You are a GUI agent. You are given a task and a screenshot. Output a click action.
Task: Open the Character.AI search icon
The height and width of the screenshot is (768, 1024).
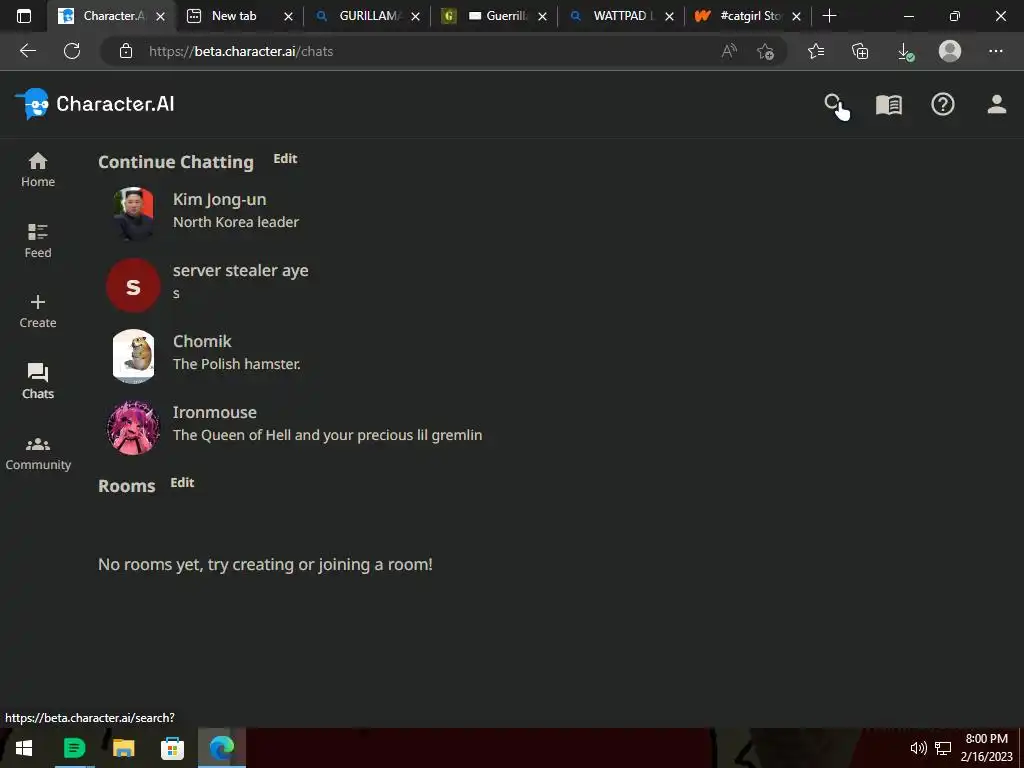[832, 104]
